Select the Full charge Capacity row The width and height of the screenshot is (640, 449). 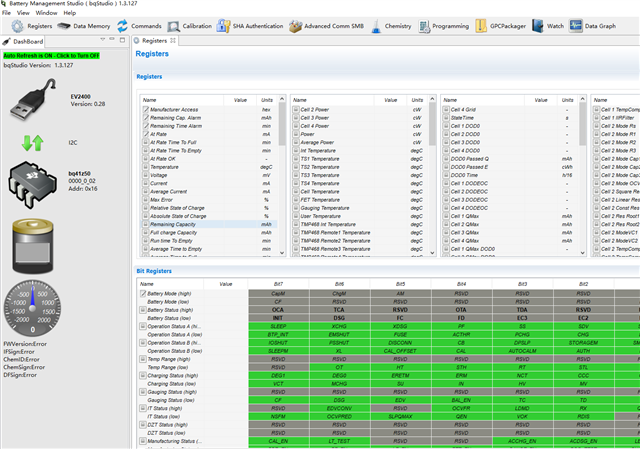tap(209, 232)
